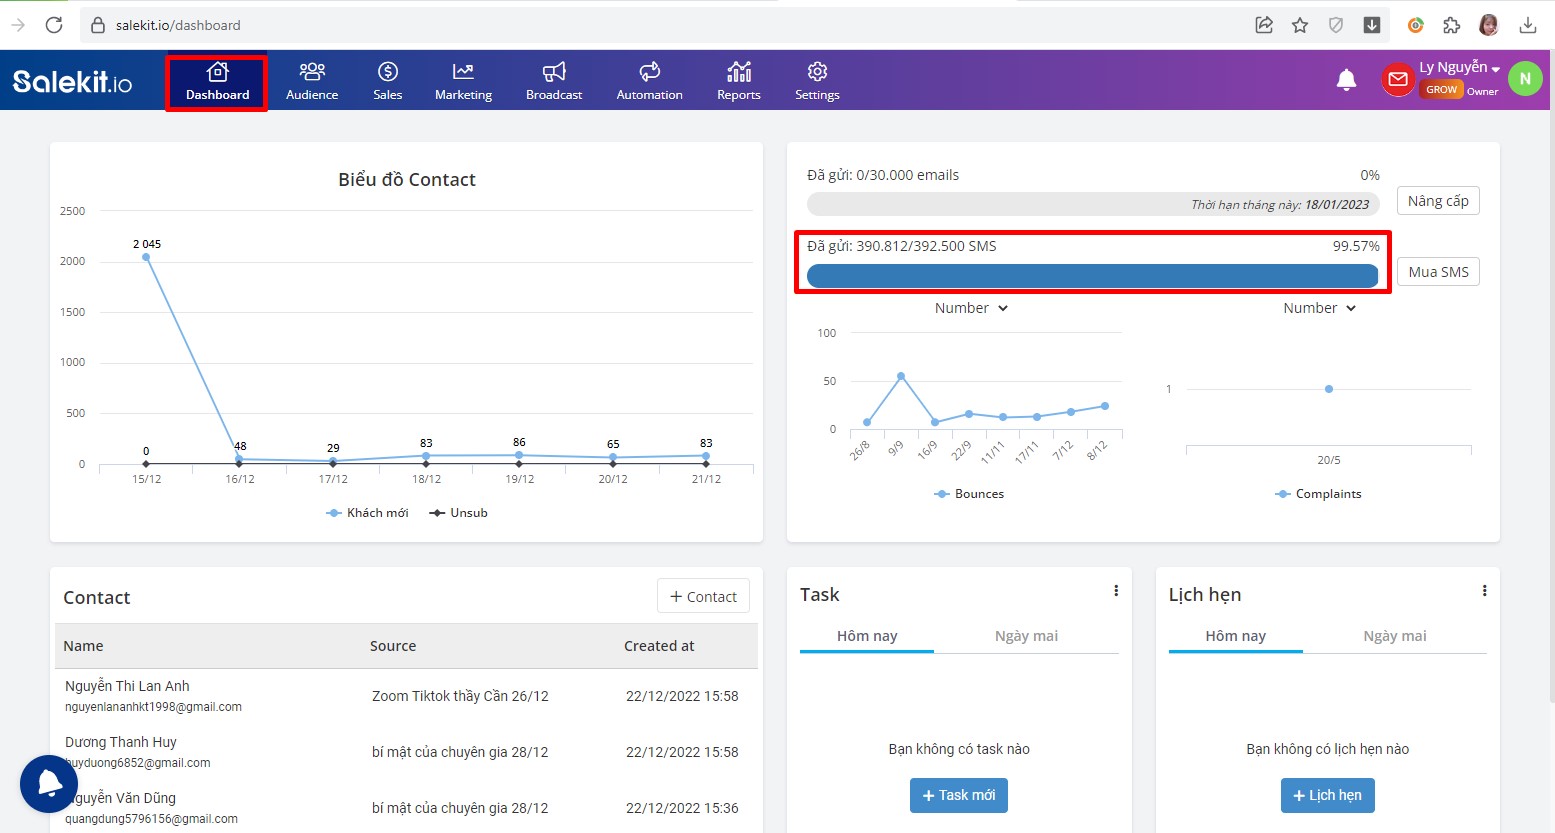Click the green N avatar
This screenshot has width=1555, height=833.
1525,79
